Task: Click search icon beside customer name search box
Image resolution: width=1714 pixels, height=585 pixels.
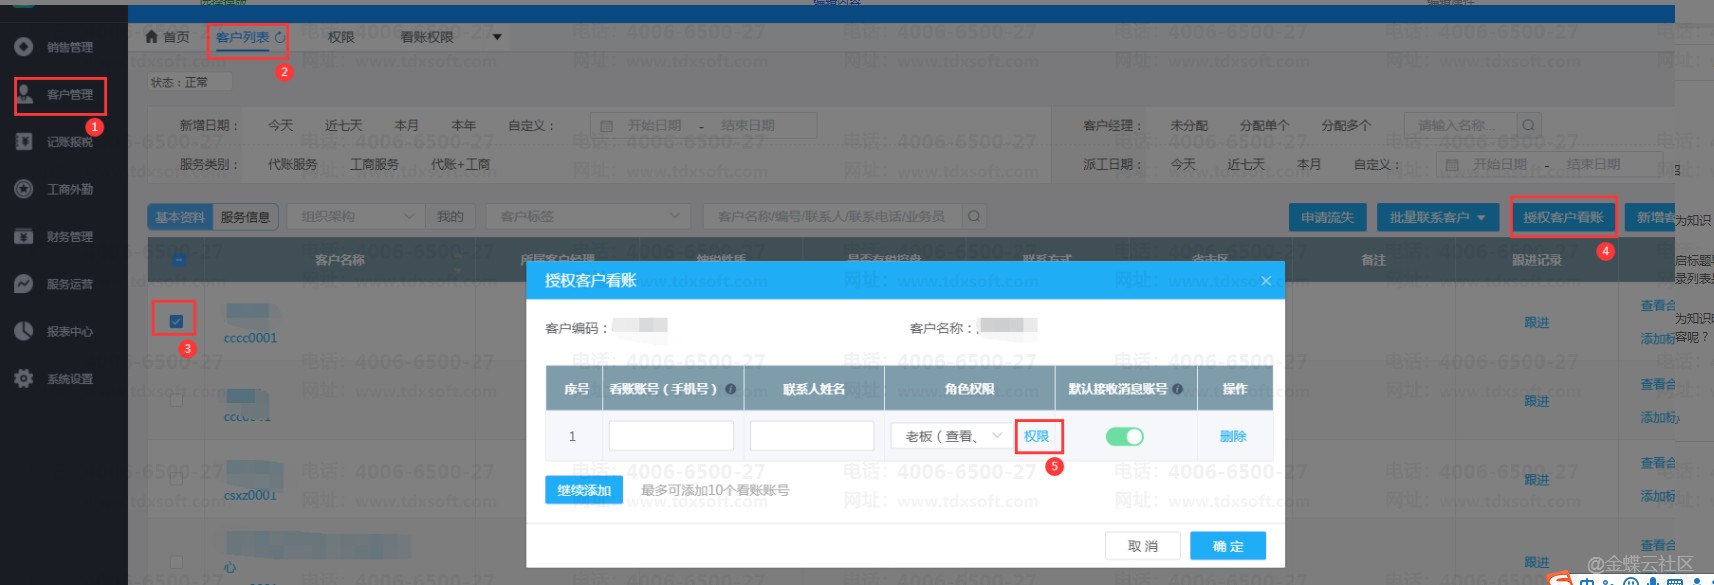Action: tap(973, 216)
